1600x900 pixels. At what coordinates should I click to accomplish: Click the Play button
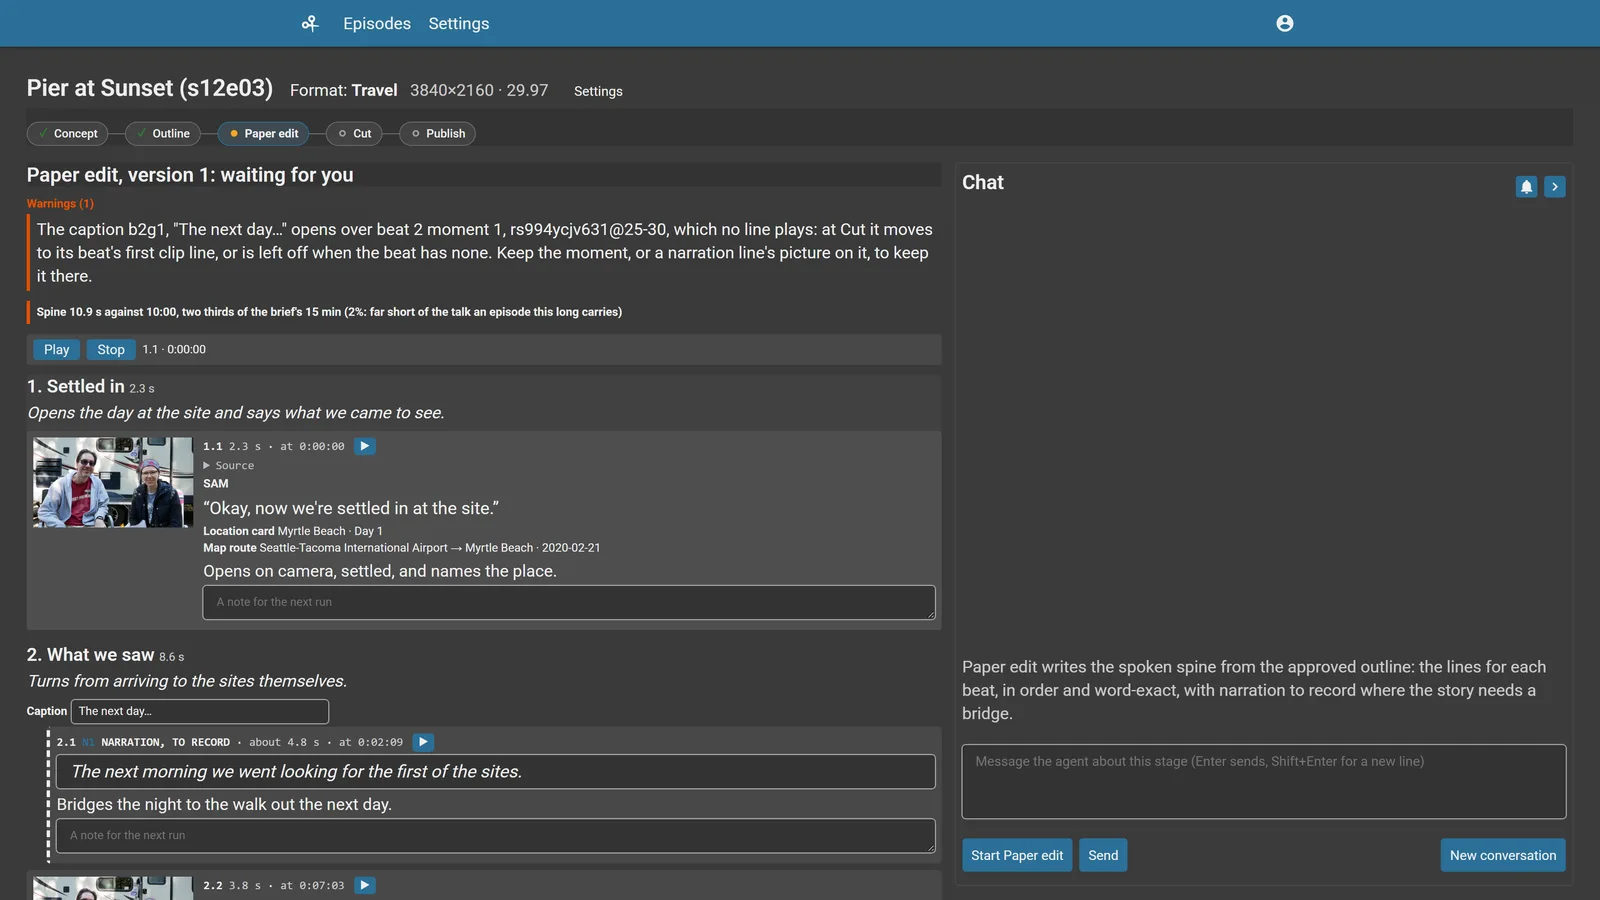(x=57, y=349)
